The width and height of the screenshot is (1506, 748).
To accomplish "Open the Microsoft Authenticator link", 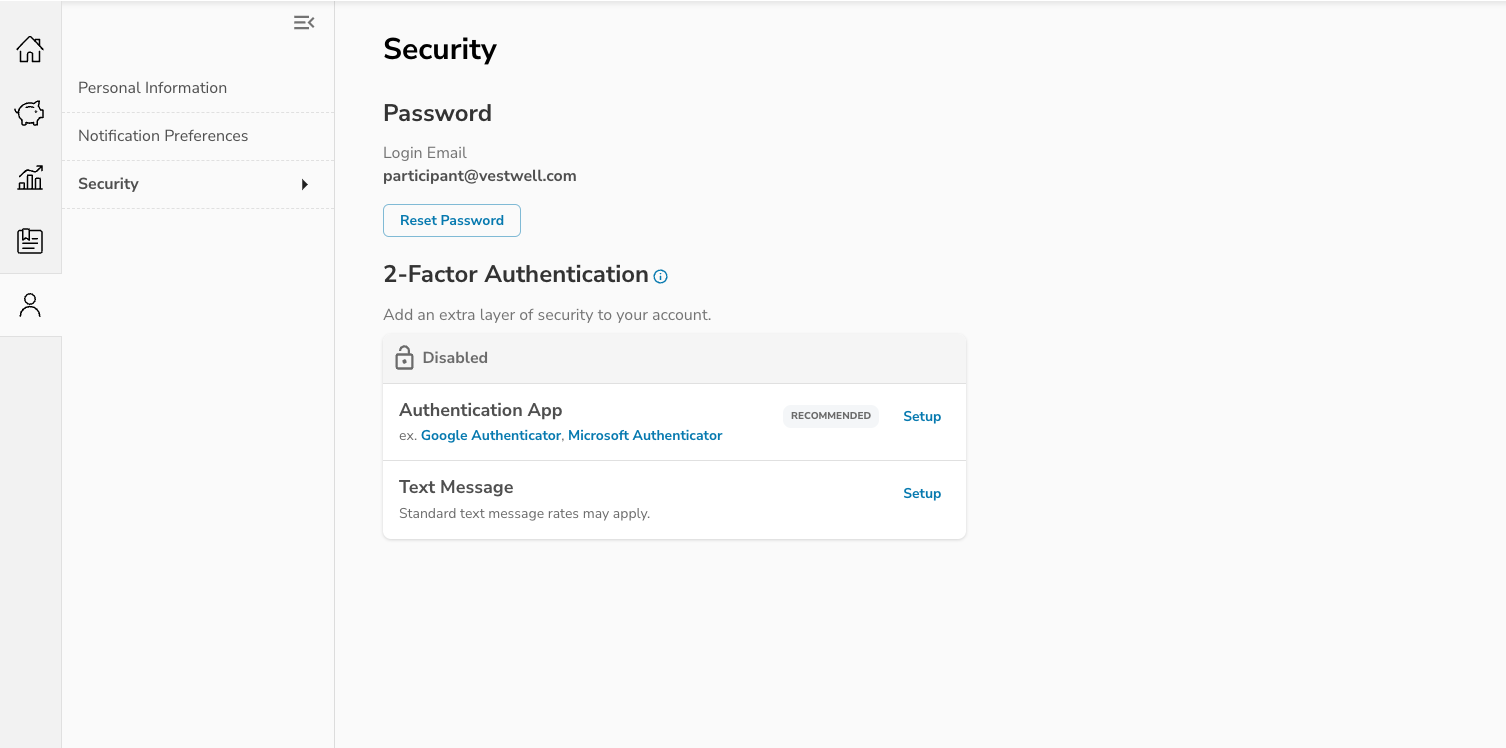I will 645,436.
